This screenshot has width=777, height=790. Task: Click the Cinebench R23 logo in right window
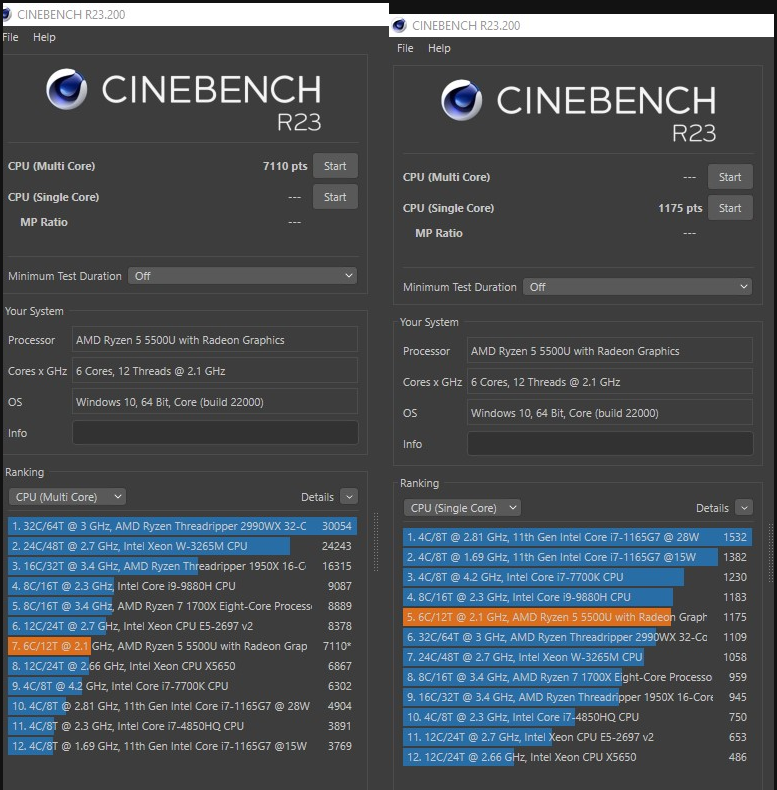coord(578,111)
